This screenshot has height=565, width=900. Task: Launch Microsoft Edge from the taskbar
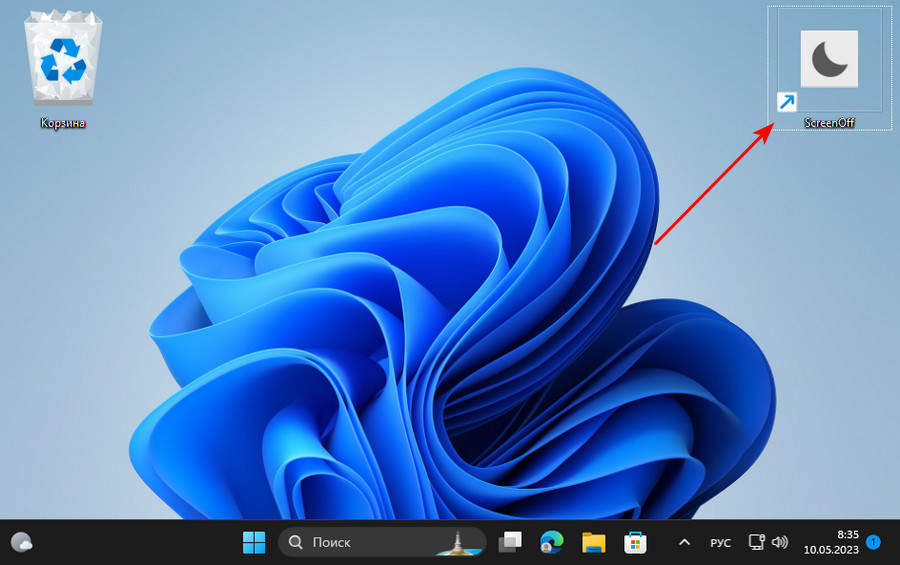pos(552,542)
